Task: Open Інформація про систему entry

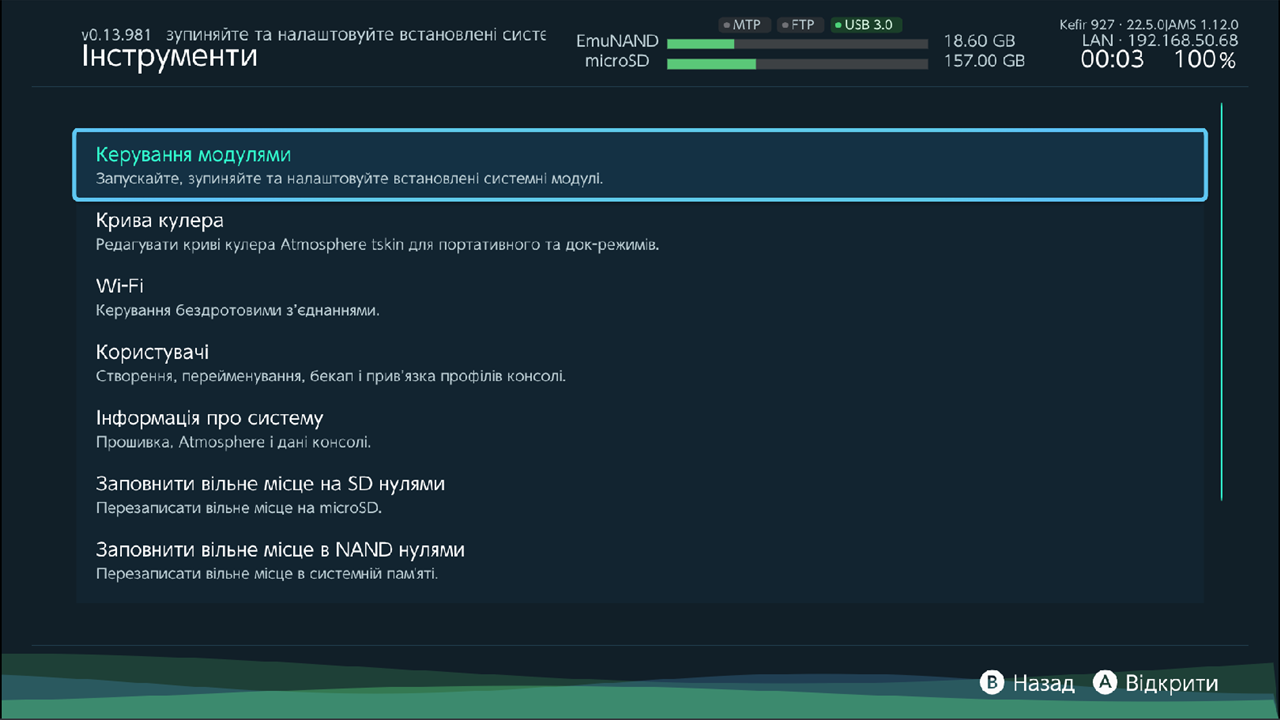Action: [640, 429]
